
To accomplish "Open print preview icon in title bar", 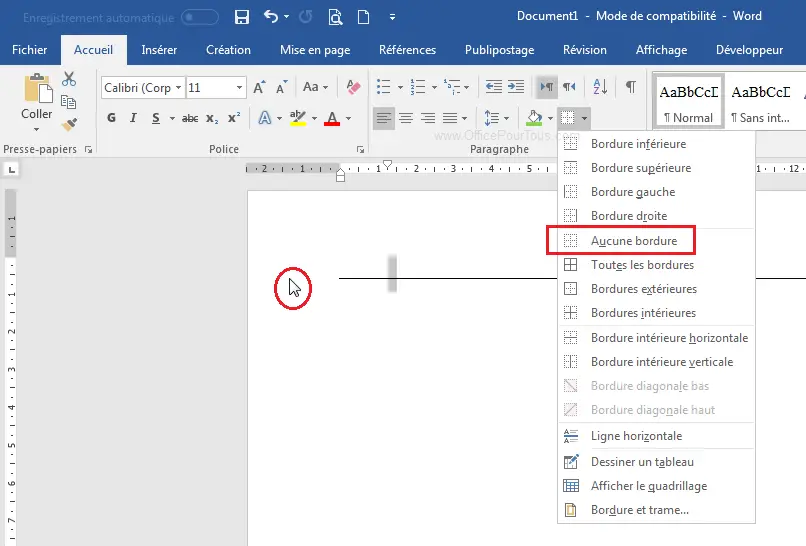I will click(335, 17).
